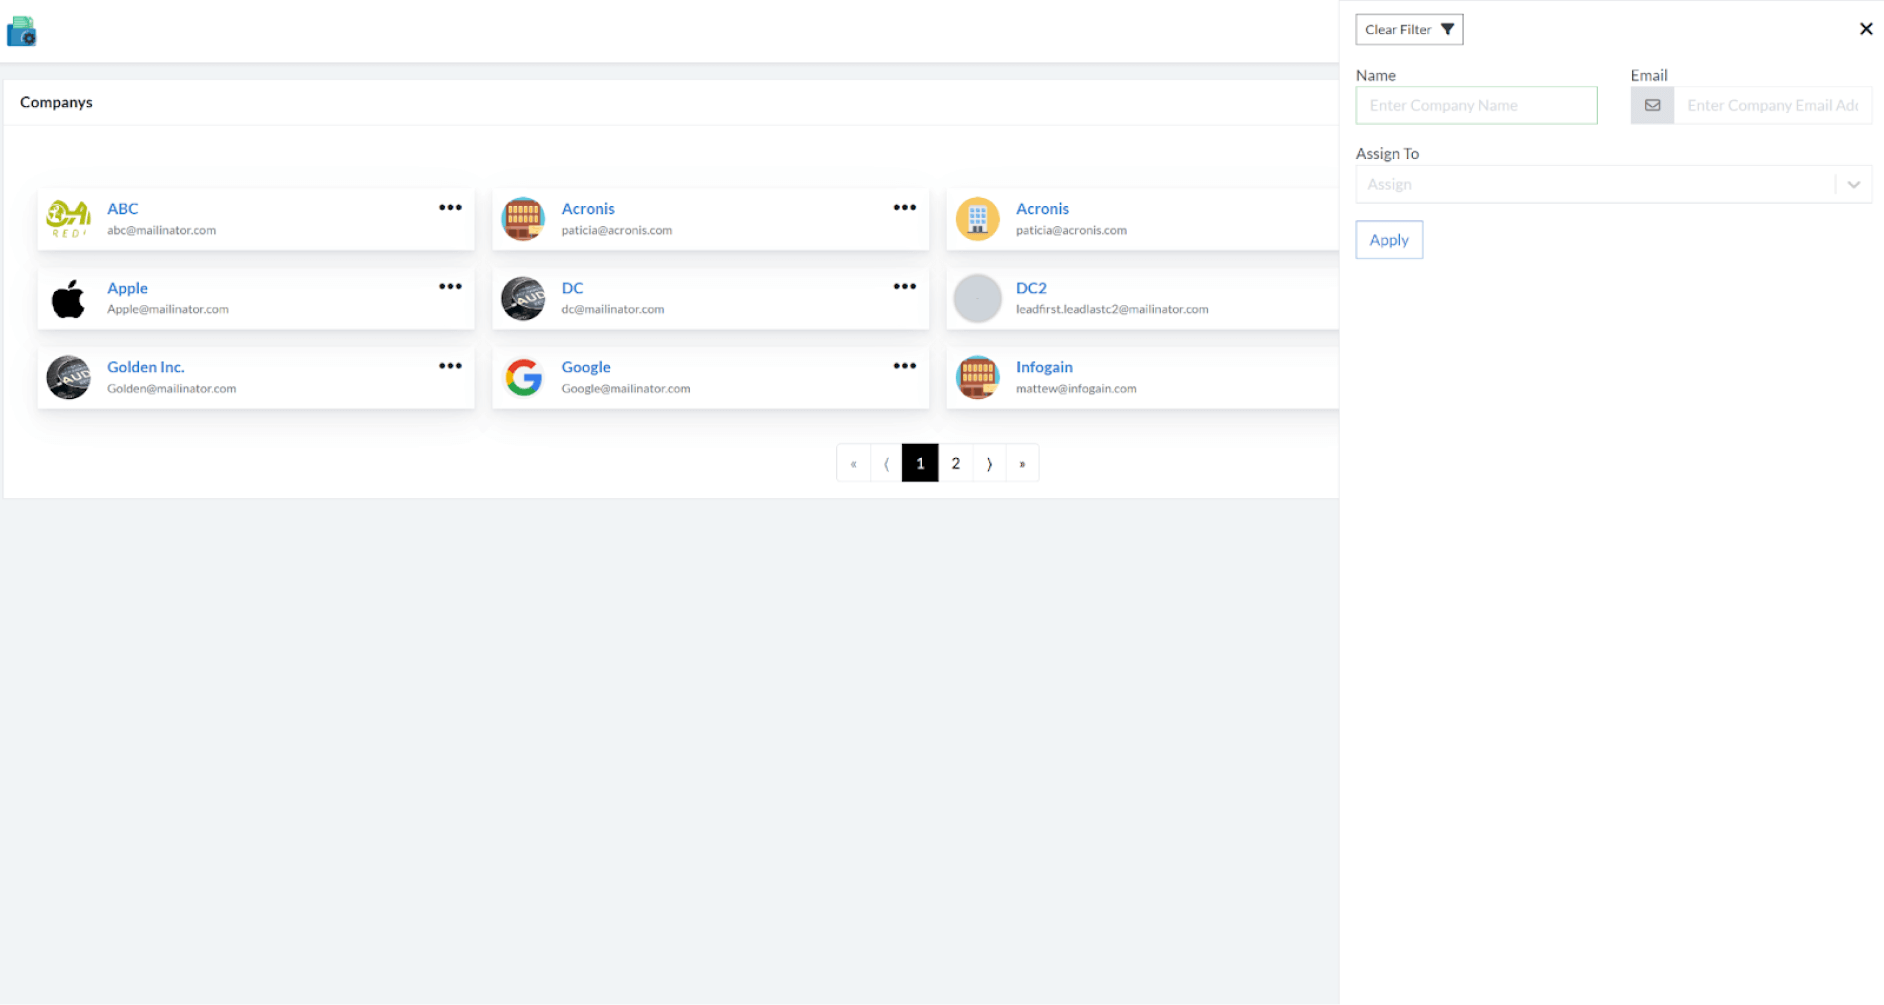Click the Apple company logo
The width and height of the screenshot is (1884, 1005).
coord(67,297)
